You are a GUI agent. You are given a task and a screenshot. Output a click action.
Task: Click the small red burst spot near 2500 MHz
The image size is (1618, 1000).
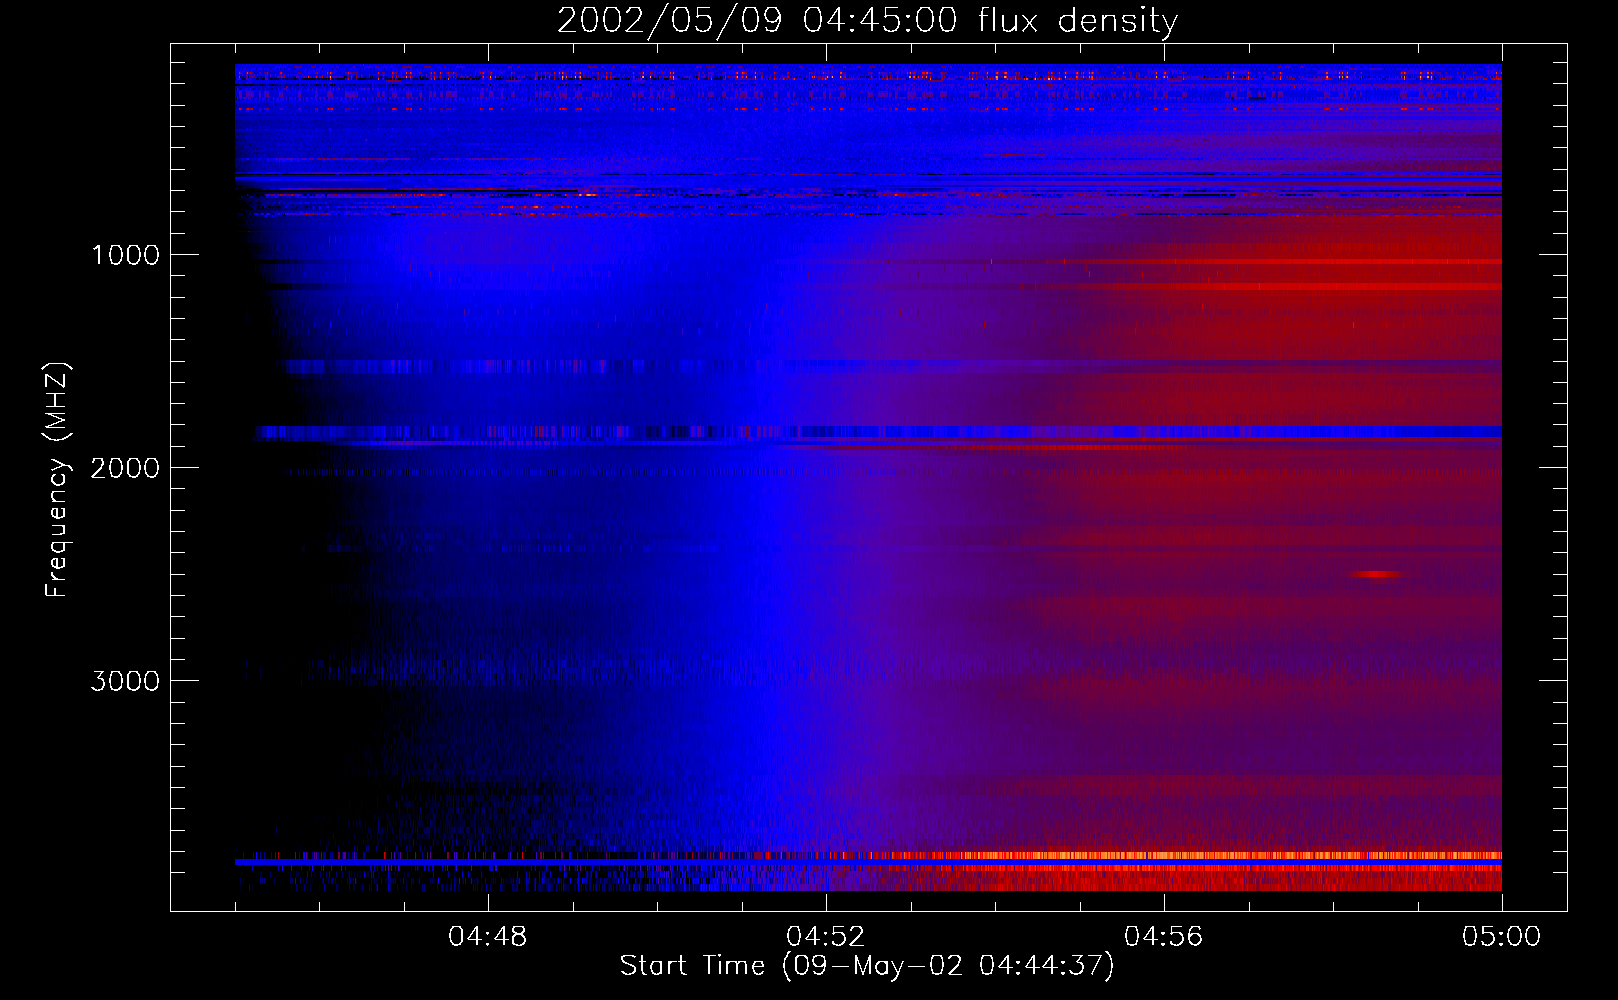[1377, 574]
